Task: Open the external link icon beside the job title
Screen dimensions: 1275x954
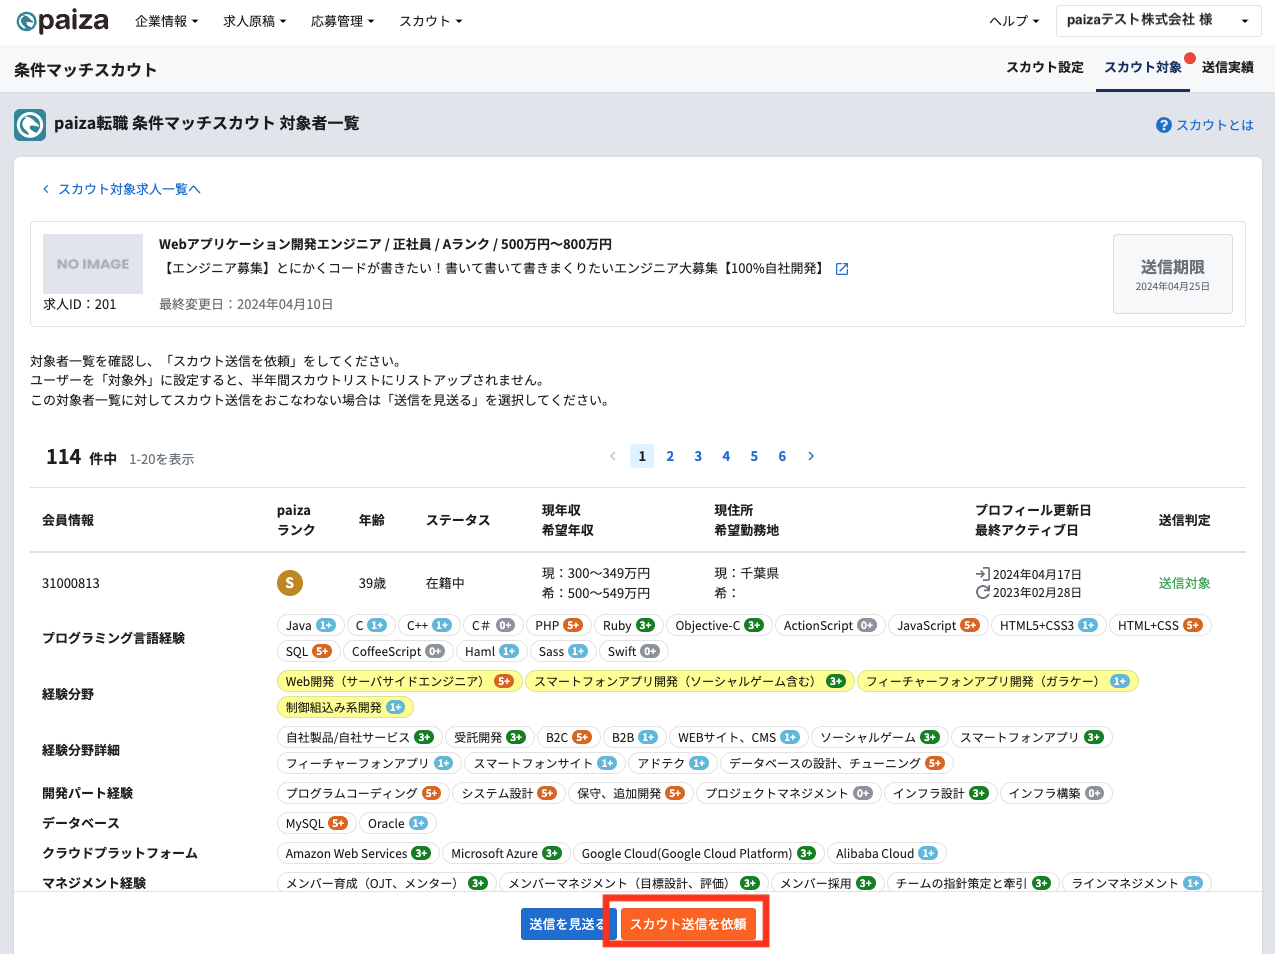Action: [x=842, y=269]
